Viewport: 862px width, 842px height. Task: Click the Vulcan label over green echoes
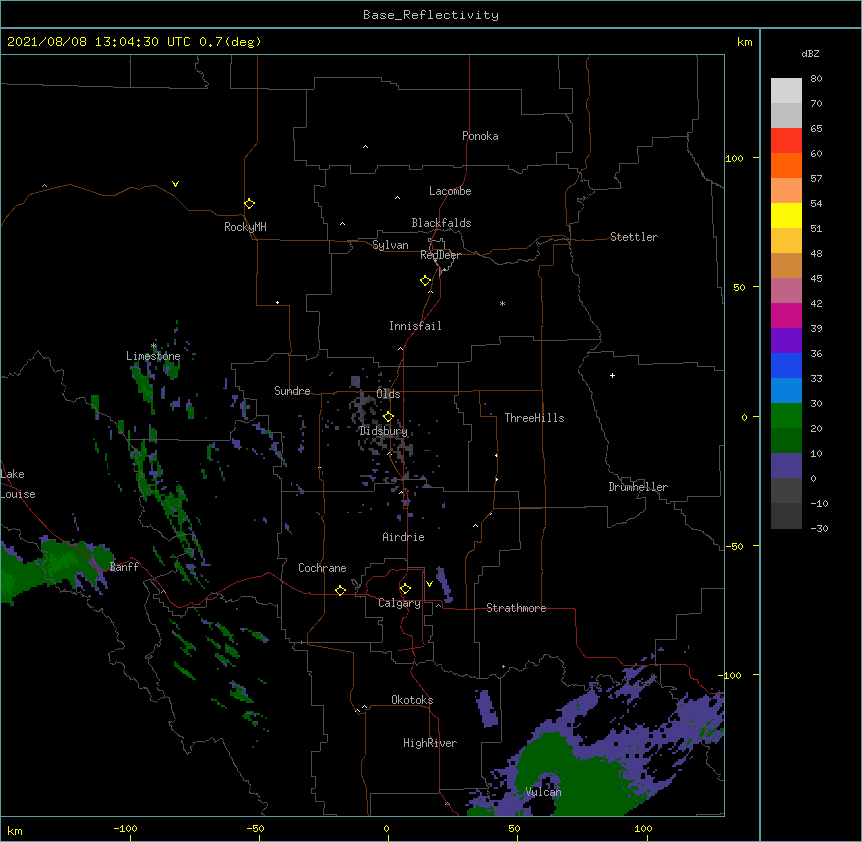coord(543,792)
